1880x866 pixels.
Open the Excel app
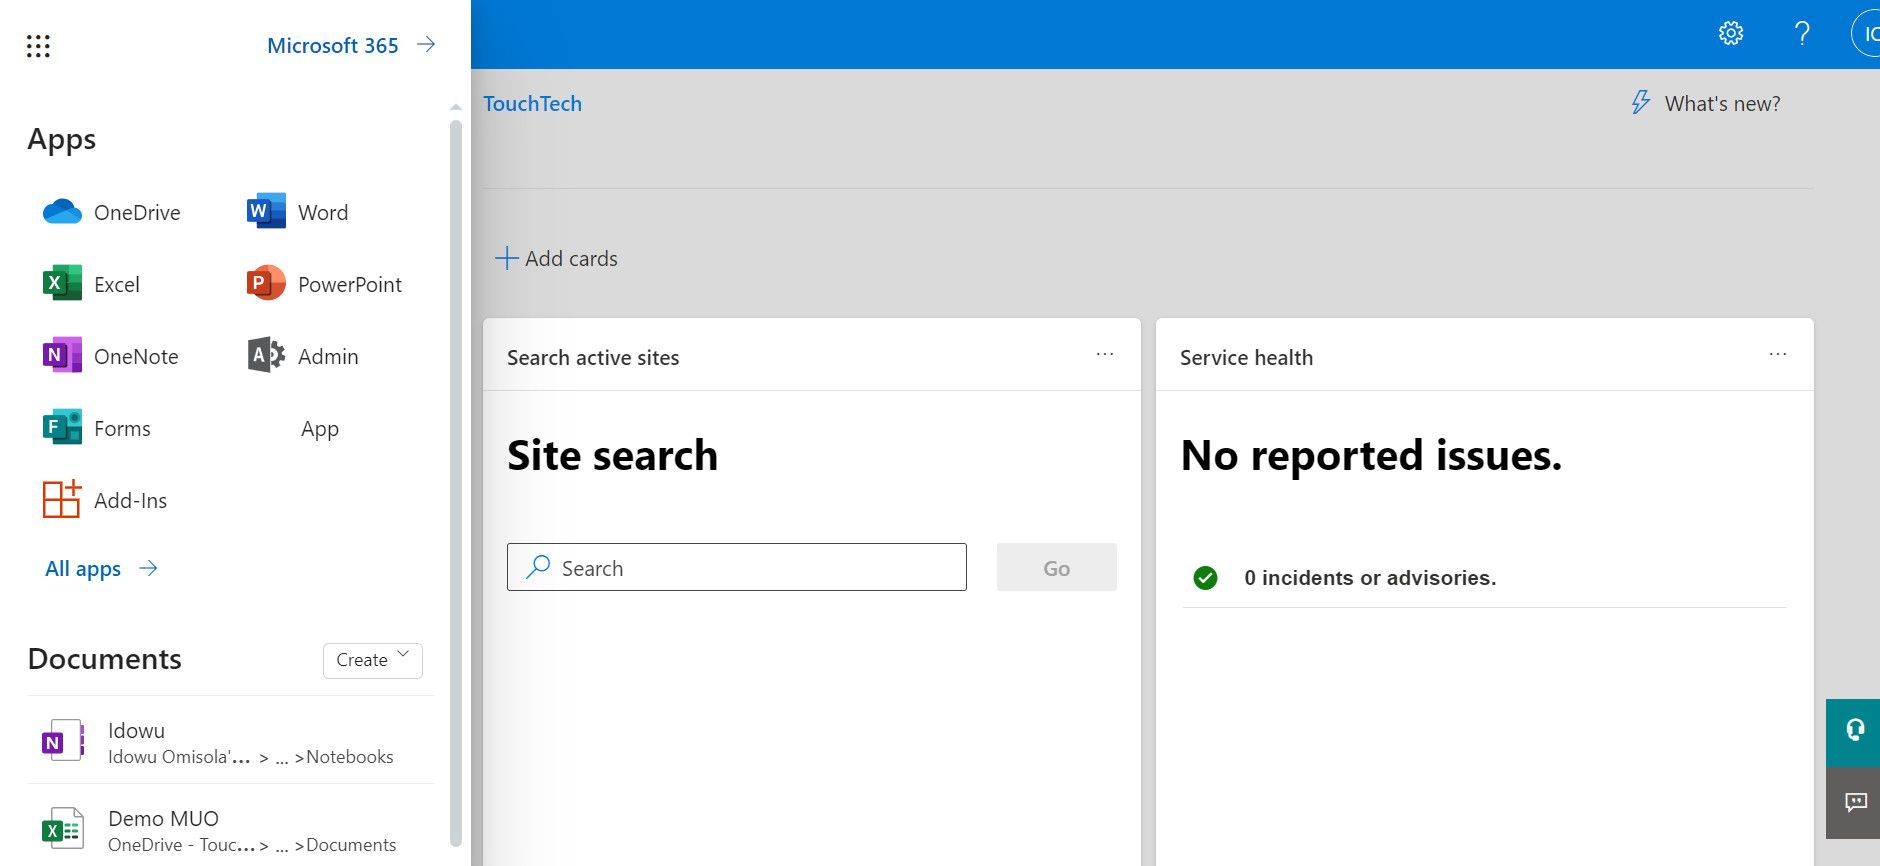[x=92, y=285]
